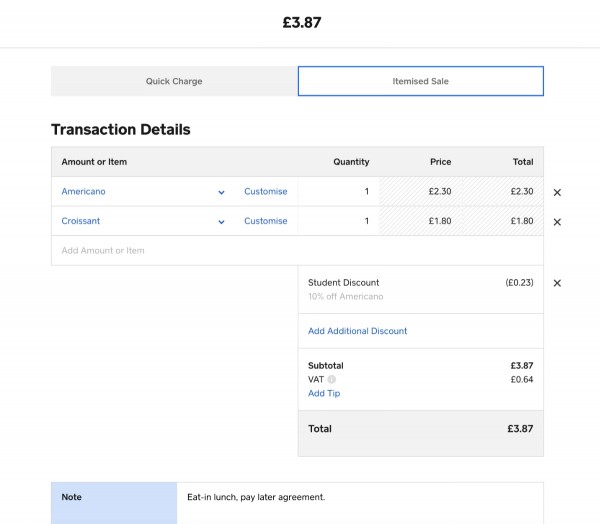
Task: Expand the Croissant item dropdown arrow
Action: [221, 222]
